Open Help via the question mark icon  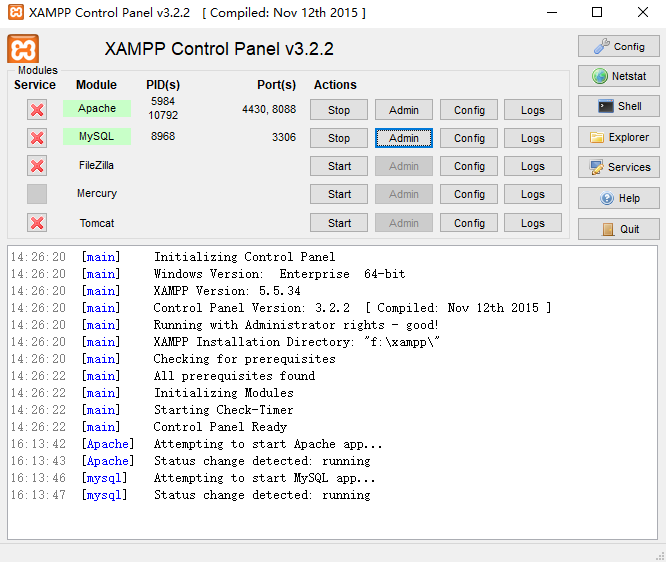click(618, 198)
